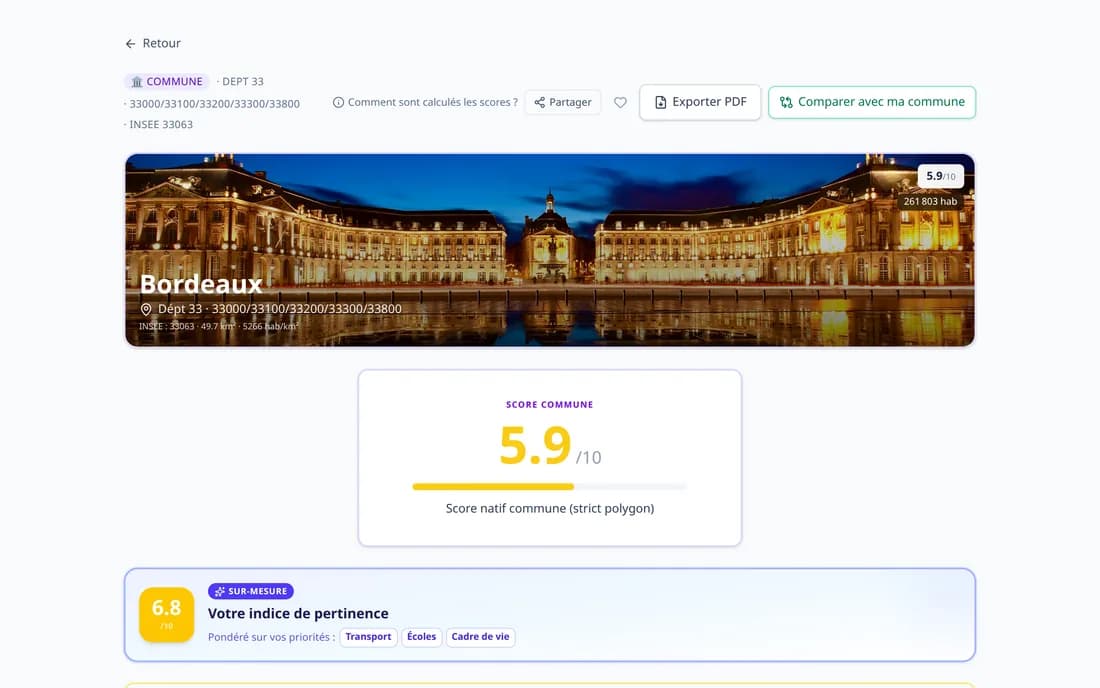The image size is (1100, 688).
Task: Click the Bordeaux title on the banner
Action: pos(201,284)
